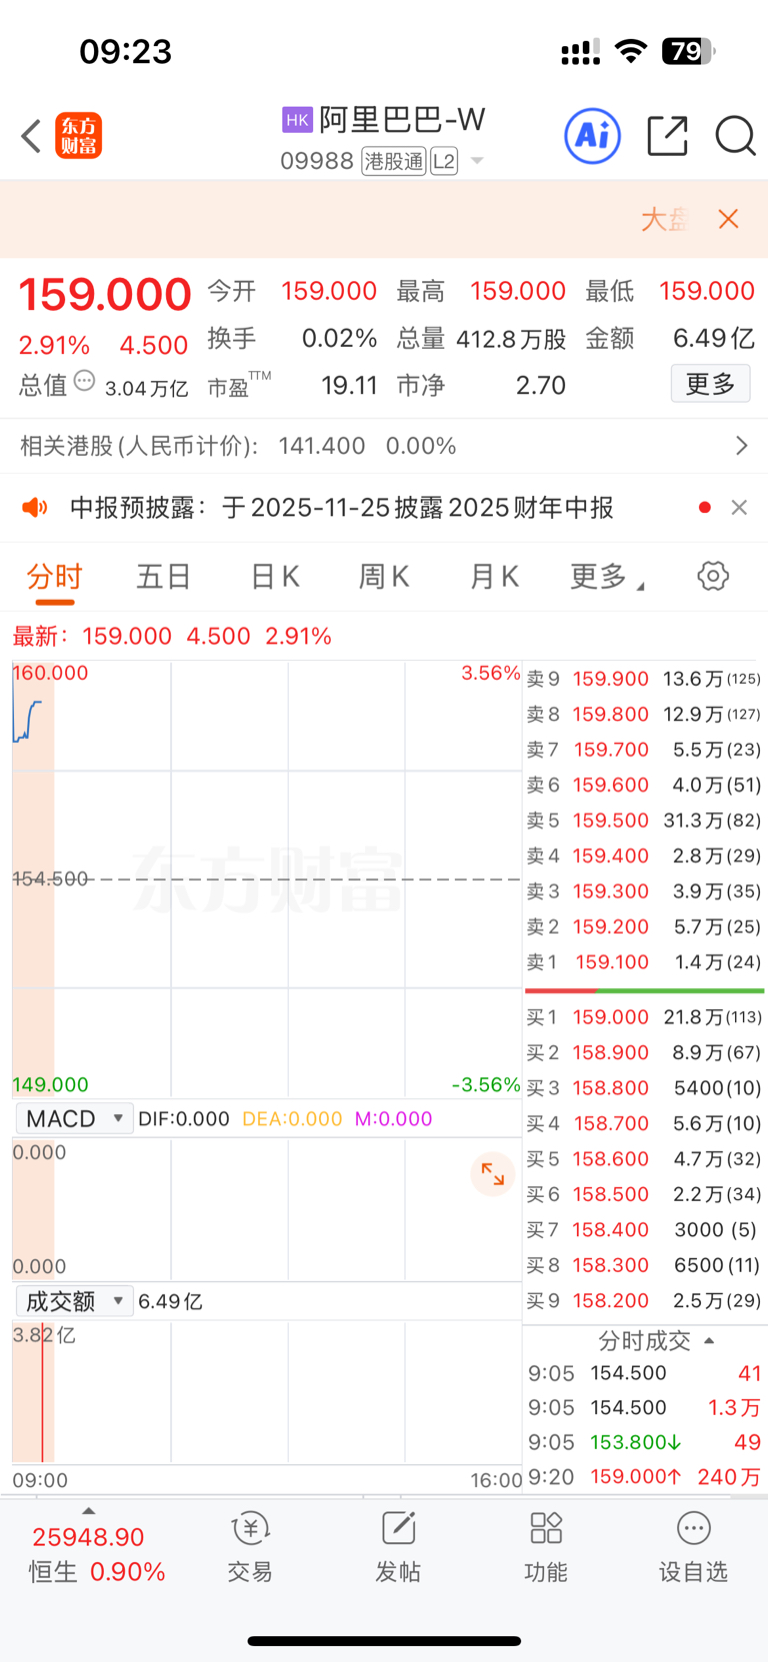The width and height of the screenshot is (768, 1663).
Task: Tap the buy/sell ratio bar
Action: [x=644, y=991]
